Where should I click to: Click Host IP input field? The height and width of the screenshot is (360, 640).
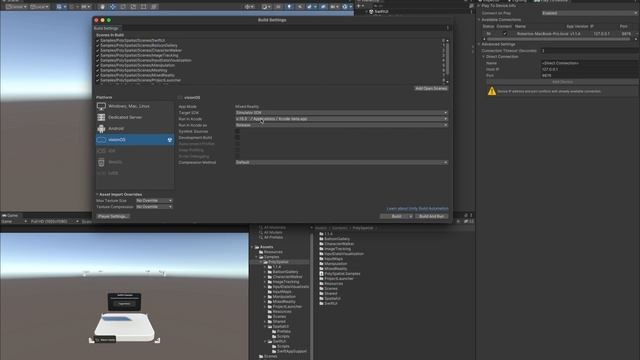coord(589,69)
